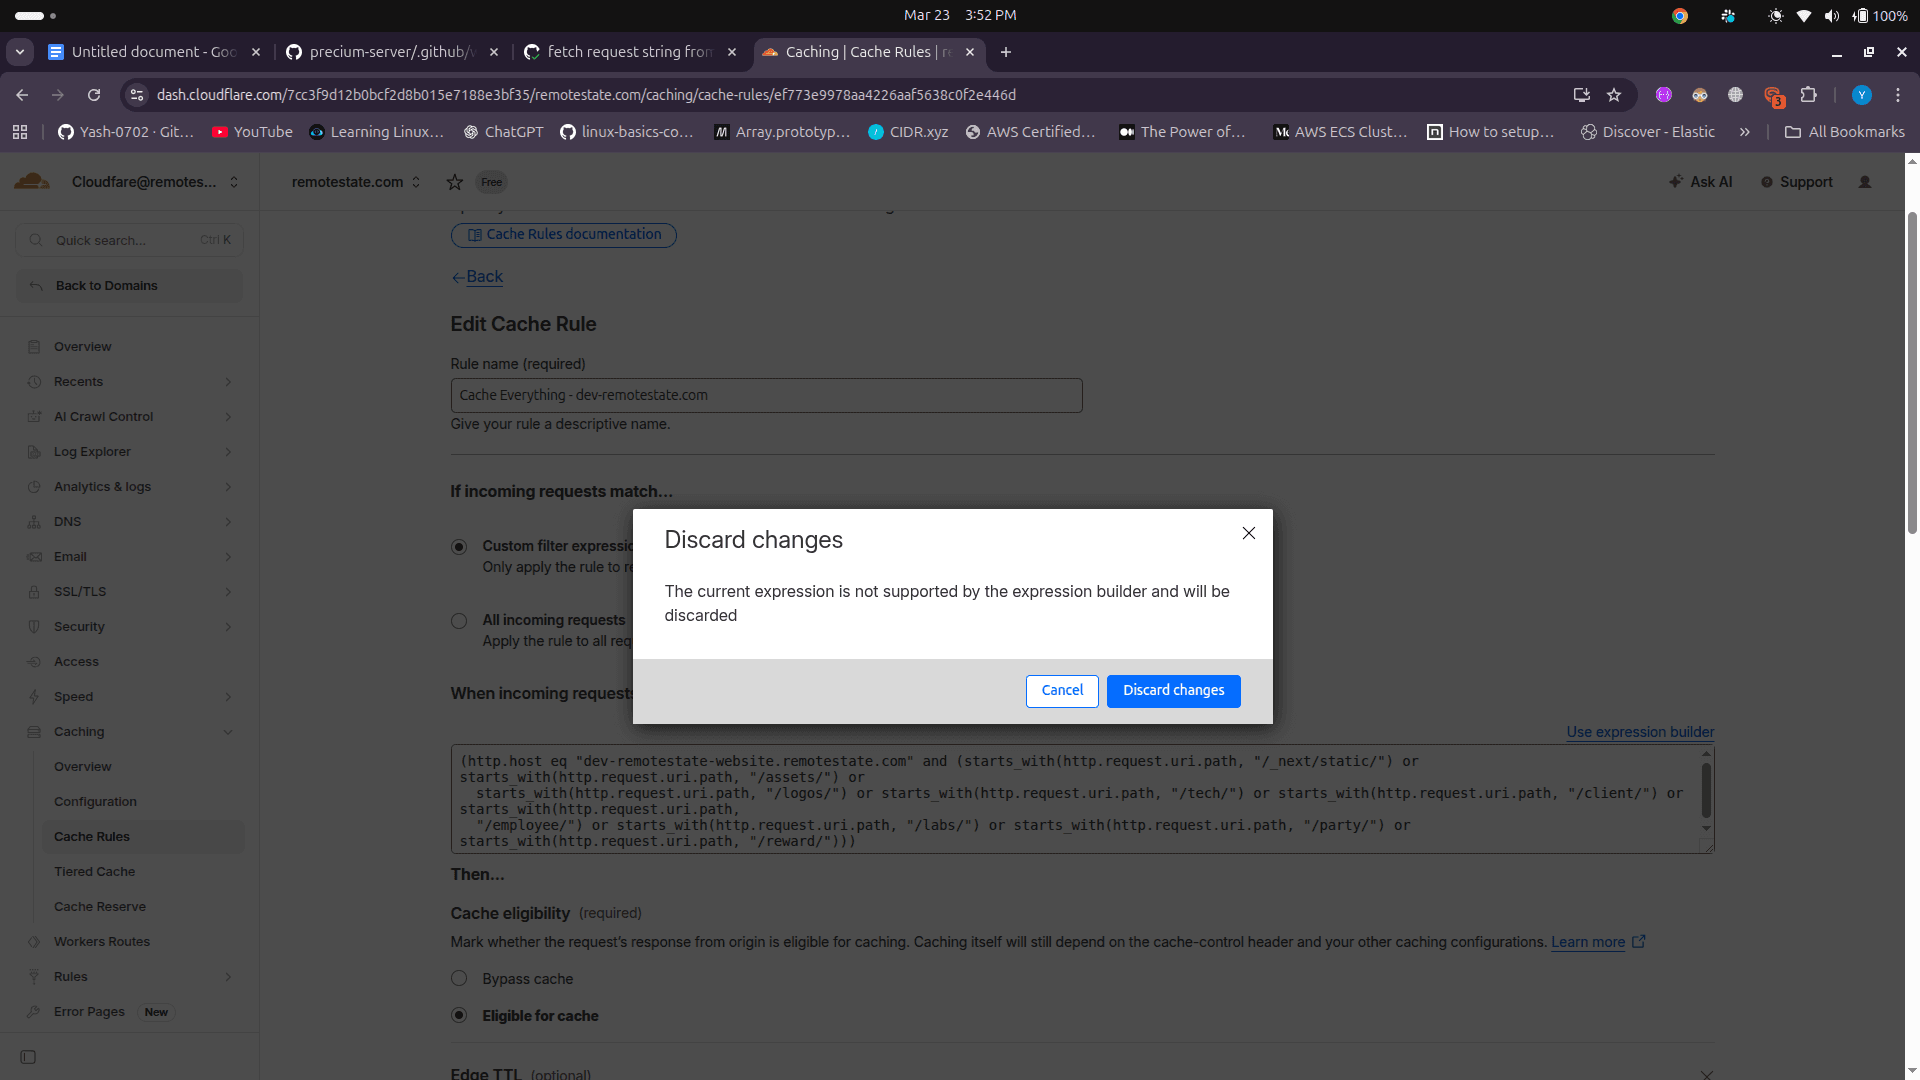Screen dimensions: 1920x1080
Task: Confirm with the Discard changes button
Action: (1173, 691)
